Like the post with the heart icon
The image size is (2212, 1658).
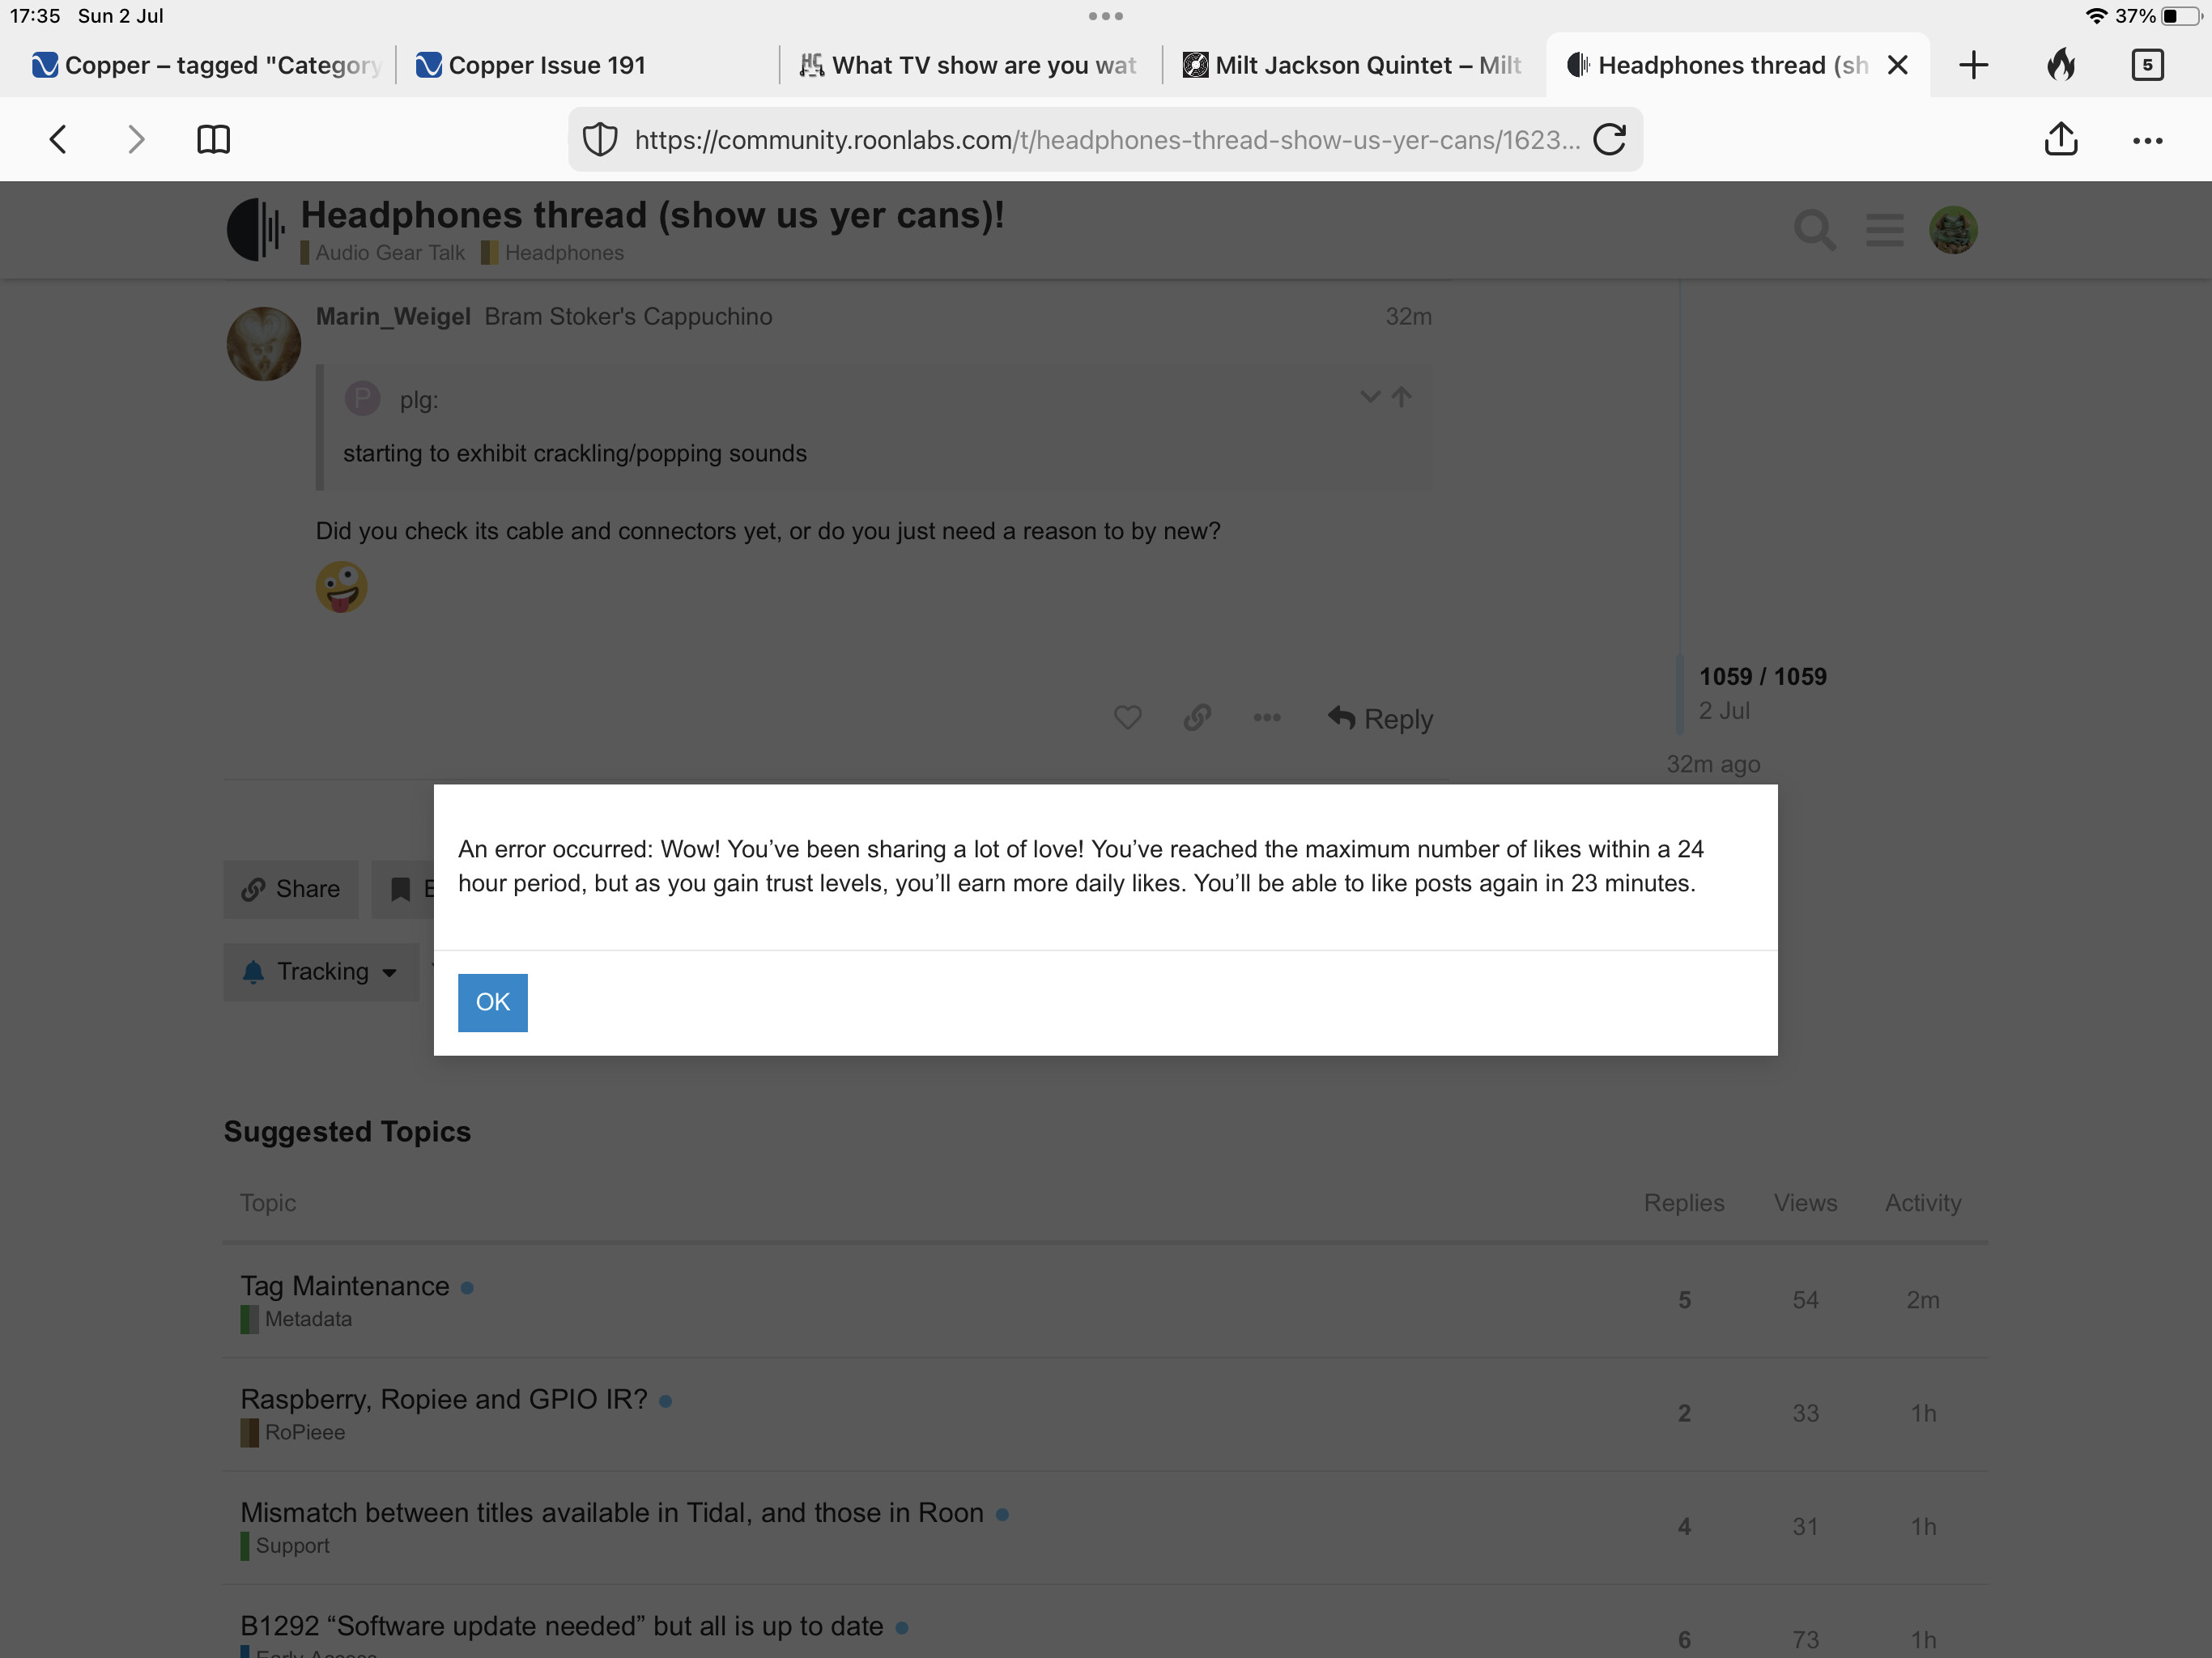(1127, 718)
